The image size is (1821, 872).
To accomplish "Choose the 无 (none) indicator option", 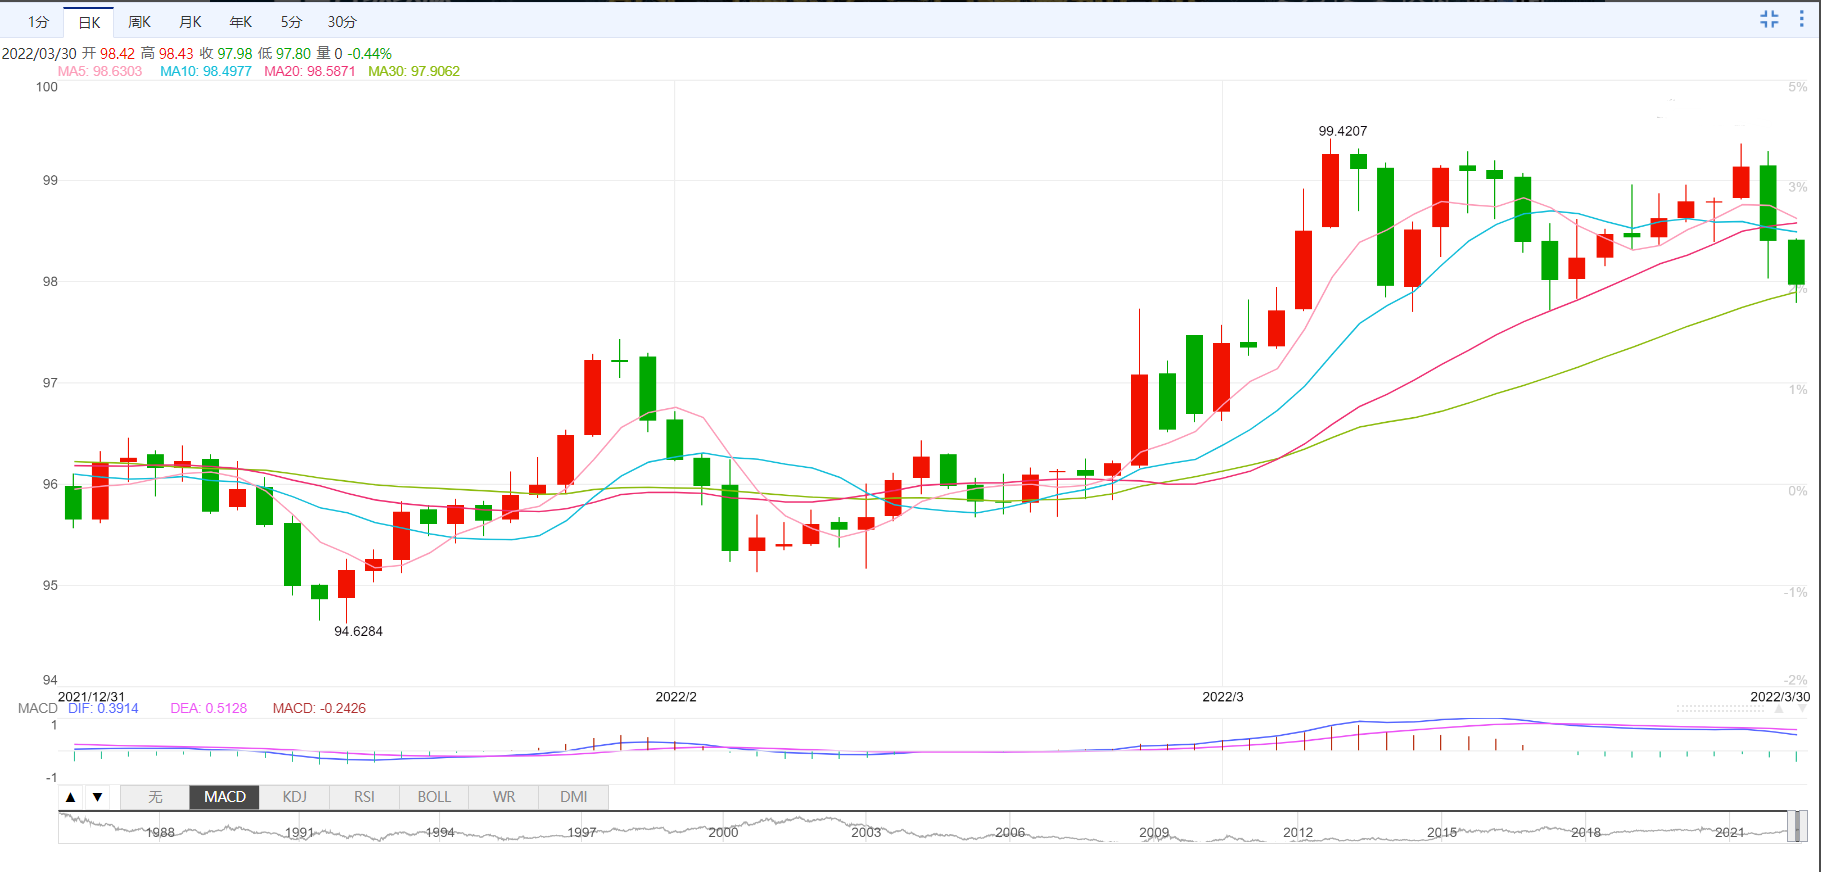I will click(x=155, y=797).
